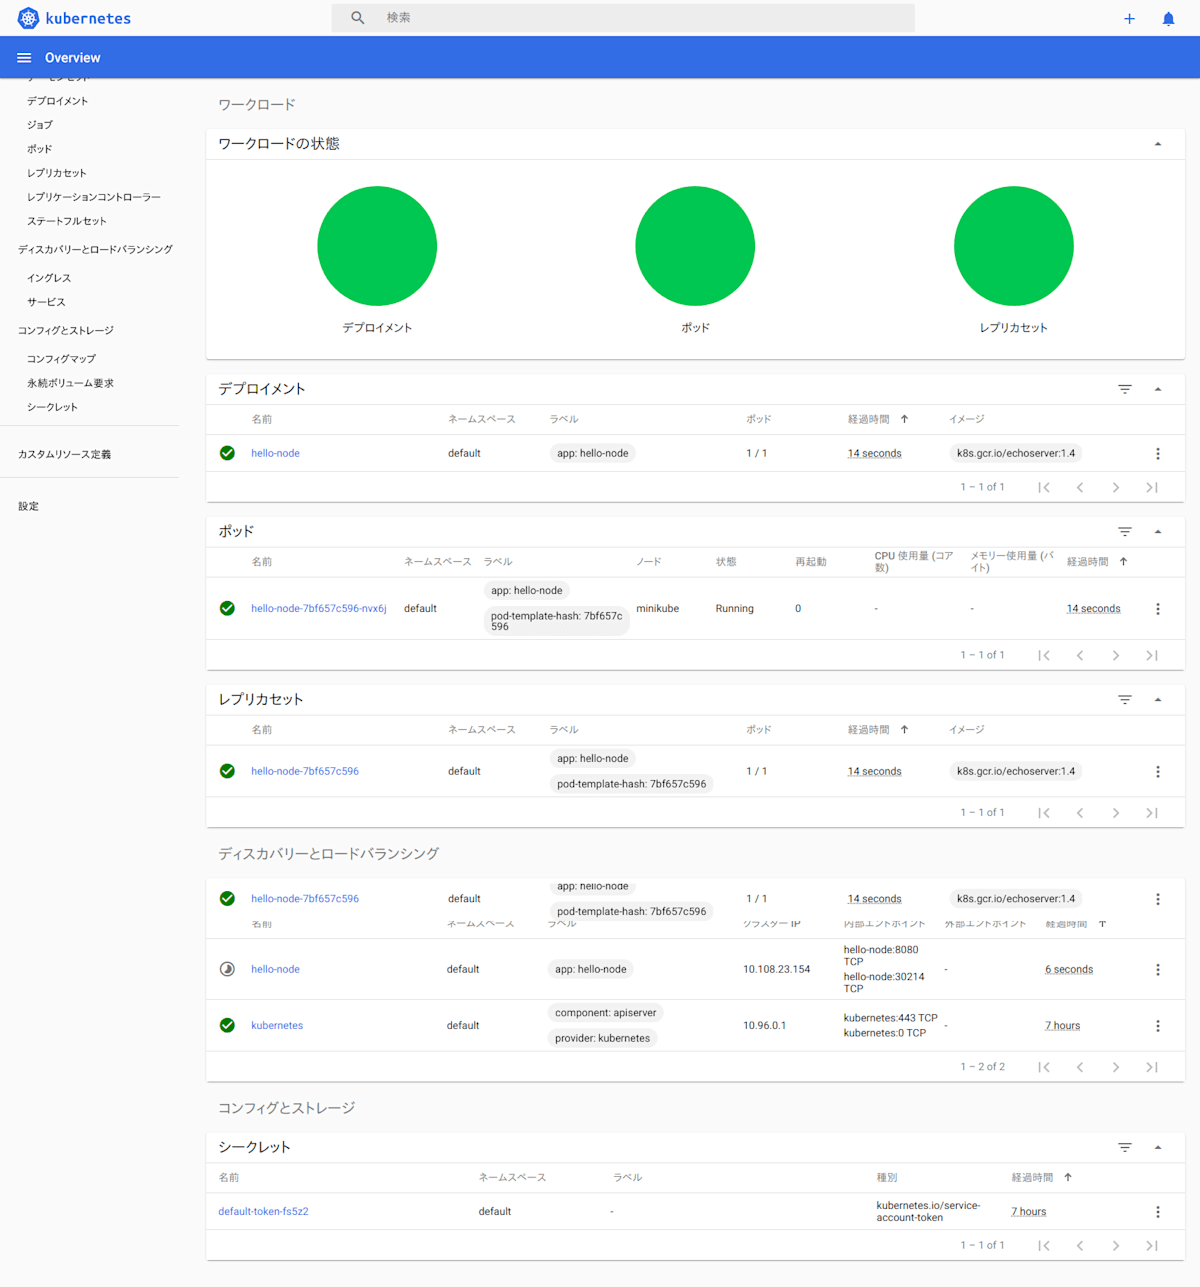Select イングレス in the sidebar

[49, 278]
